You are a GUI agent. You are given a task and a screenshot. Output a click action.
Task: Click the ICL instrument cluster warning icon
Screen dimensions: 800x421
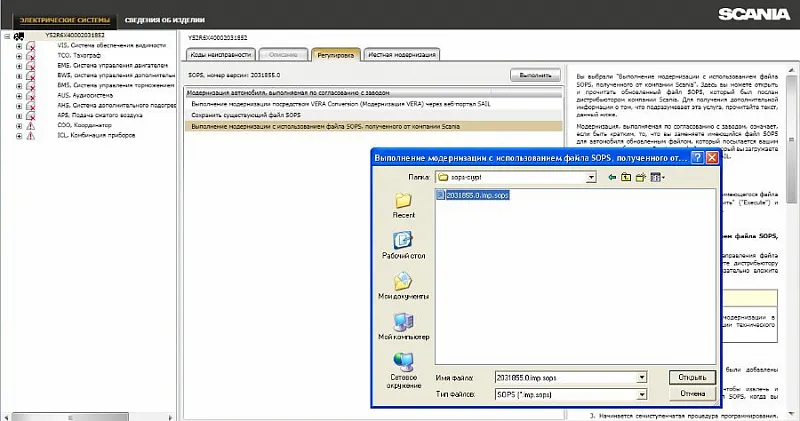click(x=31, y=136)
